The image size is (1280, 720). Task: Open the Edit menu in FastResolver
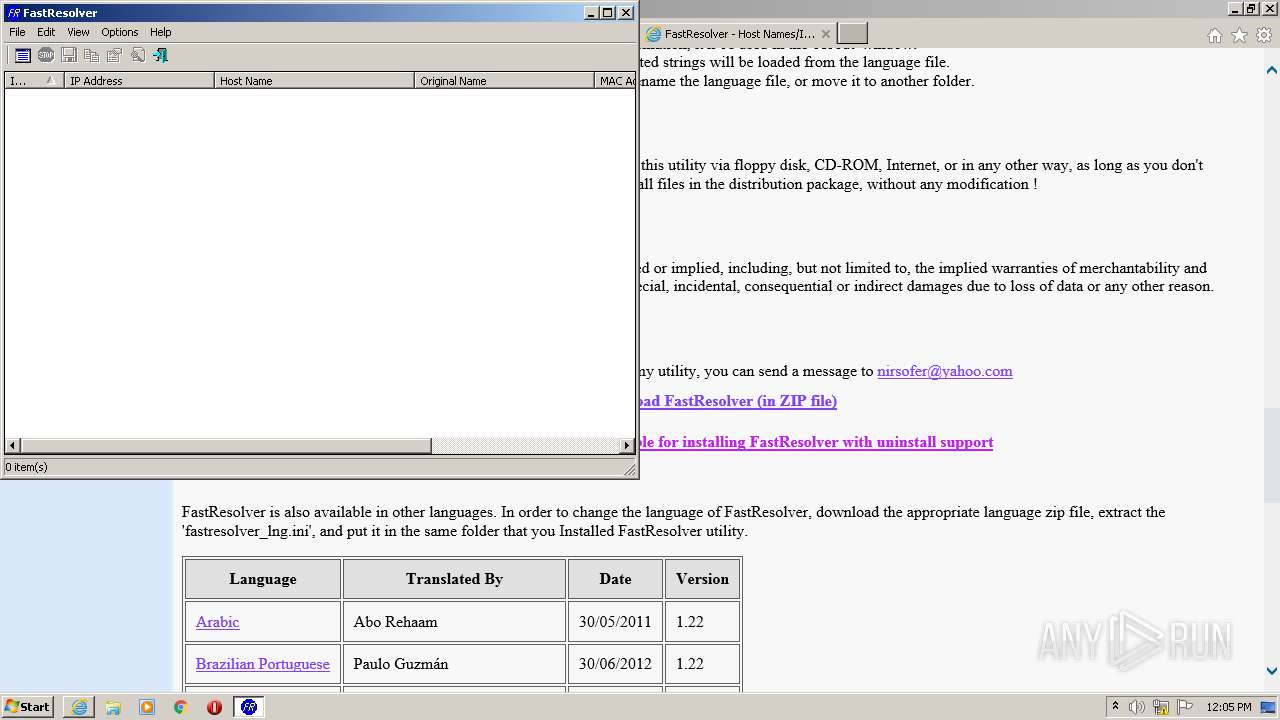pyautogui.click(x=46, y=32)
